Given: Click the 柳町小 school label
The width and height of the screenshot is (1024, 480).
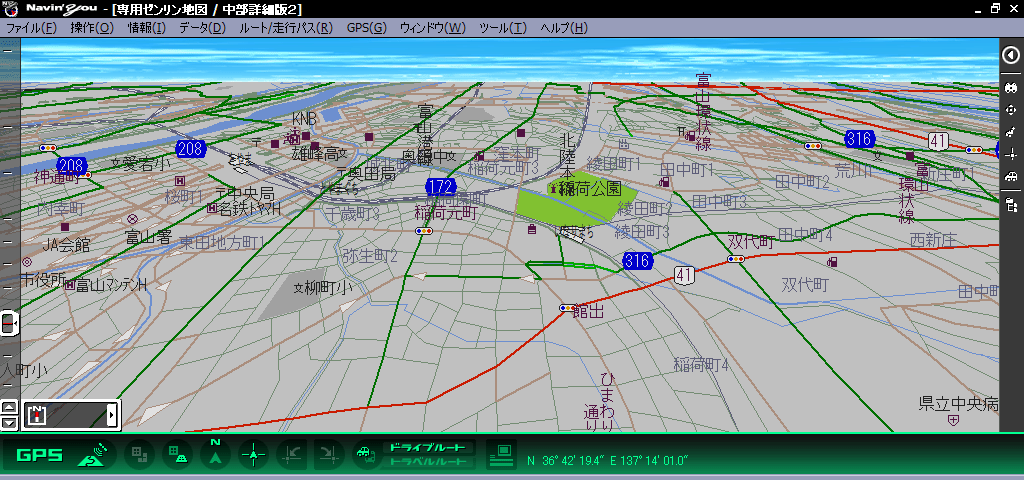Looking at the screenshot, I should click(324, 286).
